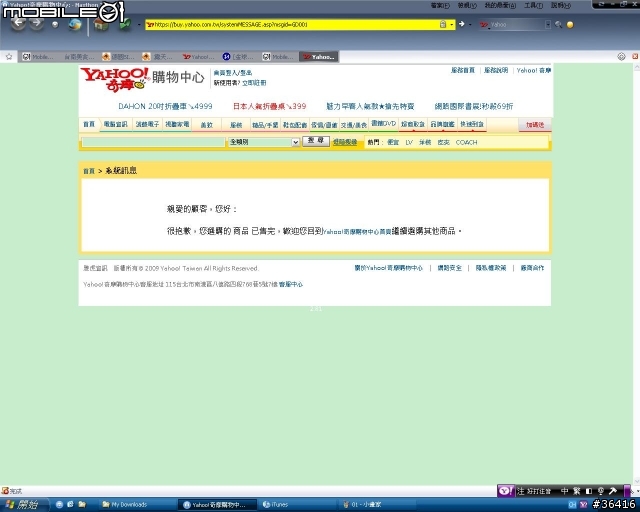640x512 pixels.
Task: Click in the shopping search input field
Action: tap(153, 142)
